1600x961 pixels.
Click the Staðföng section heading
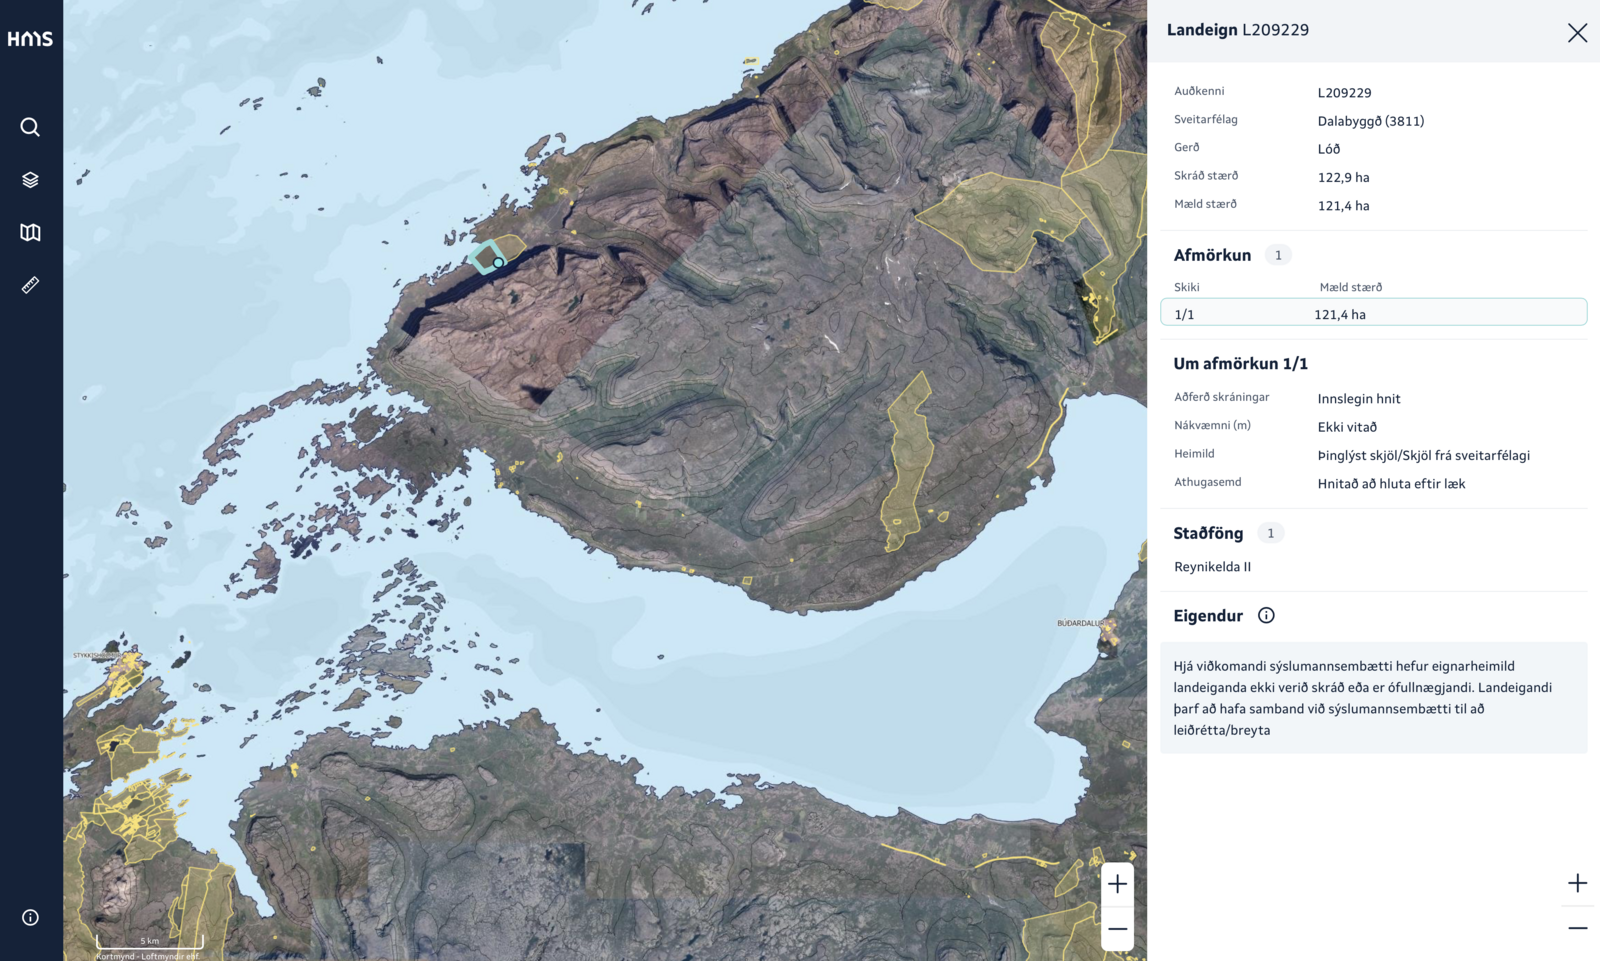1208,533
